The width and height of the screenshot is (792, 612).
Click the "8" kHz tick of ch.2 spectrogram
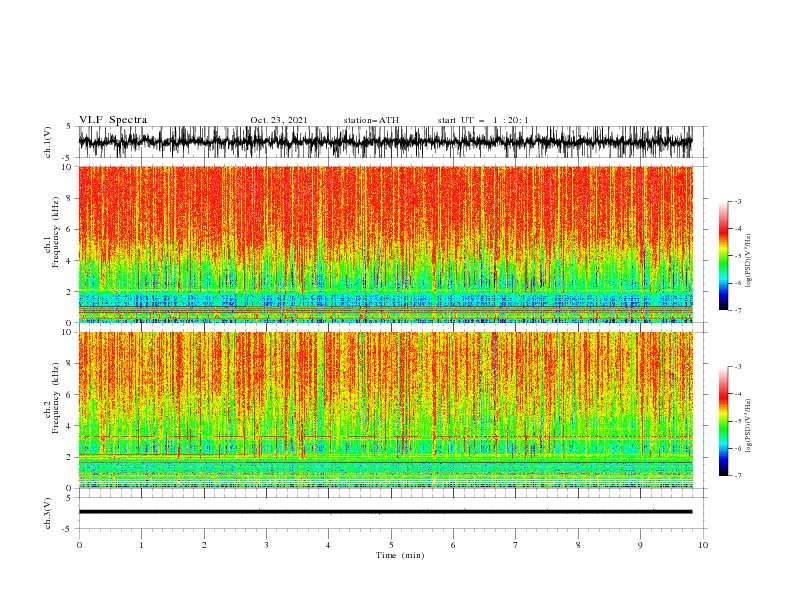(71, 364)
